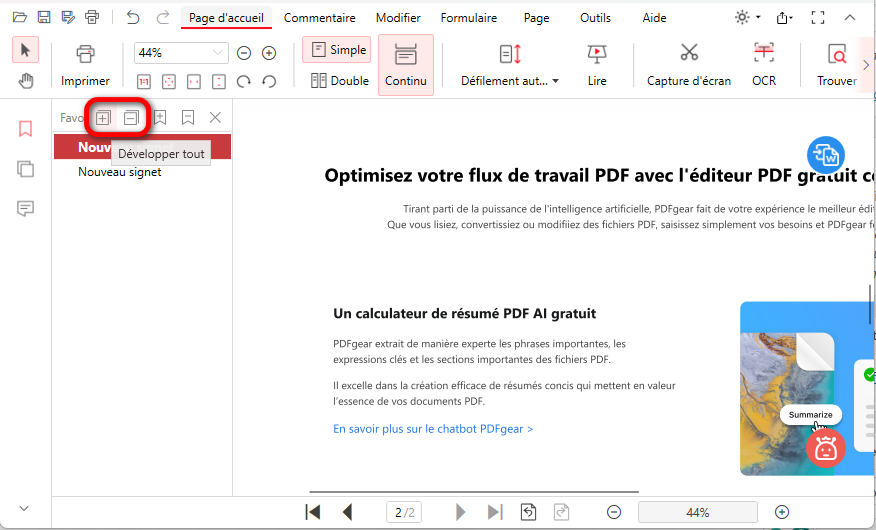The height and width of the screenshot is (530, 876).
Task: Open the theme brightness dropdown
Action: pyautogui.click(x=748, y=17)
